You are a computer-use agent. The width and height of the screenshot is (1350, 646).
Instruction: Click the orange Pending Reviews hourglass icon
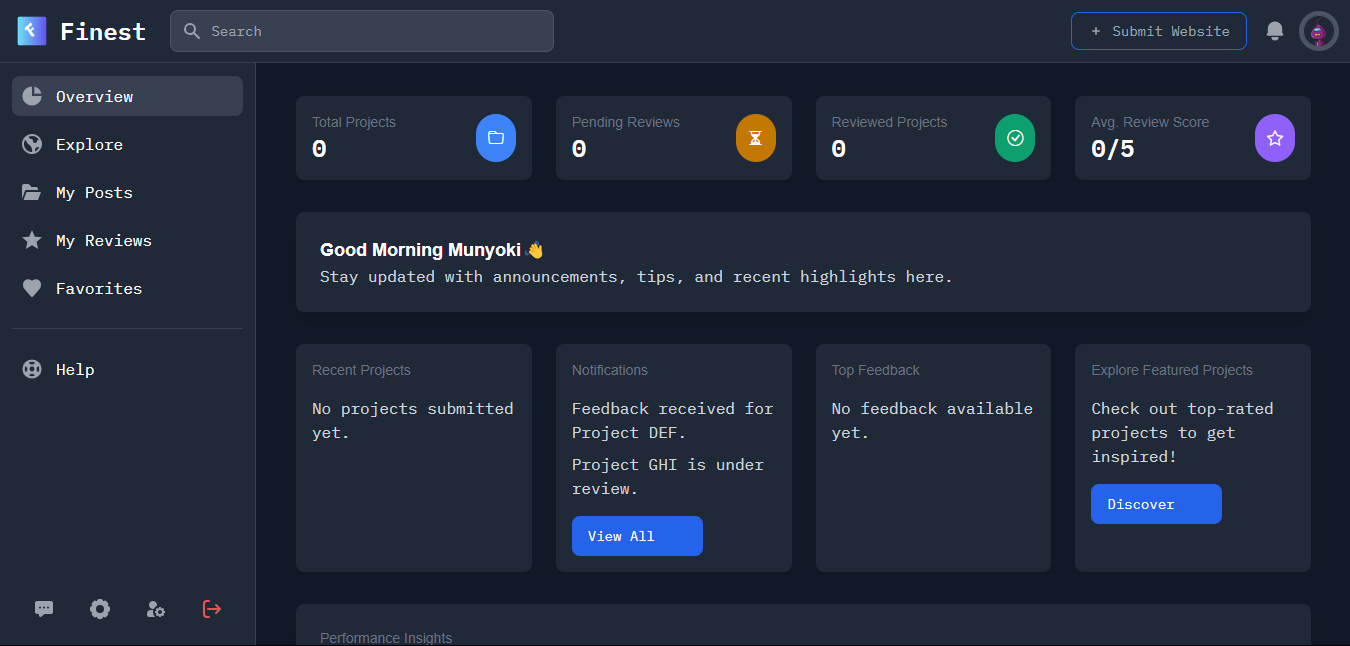coord(756,138)
